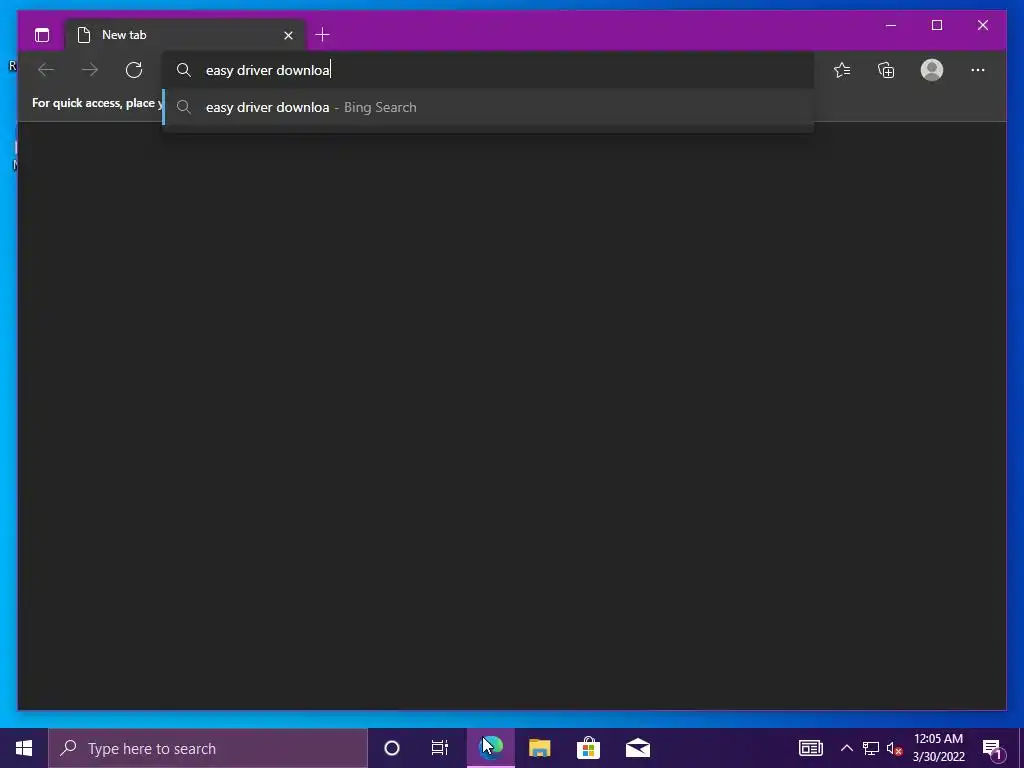Open Microsoft Store from taskbar
The width and height of the screenshot is (1024, 768).
[x=588, y=748]
